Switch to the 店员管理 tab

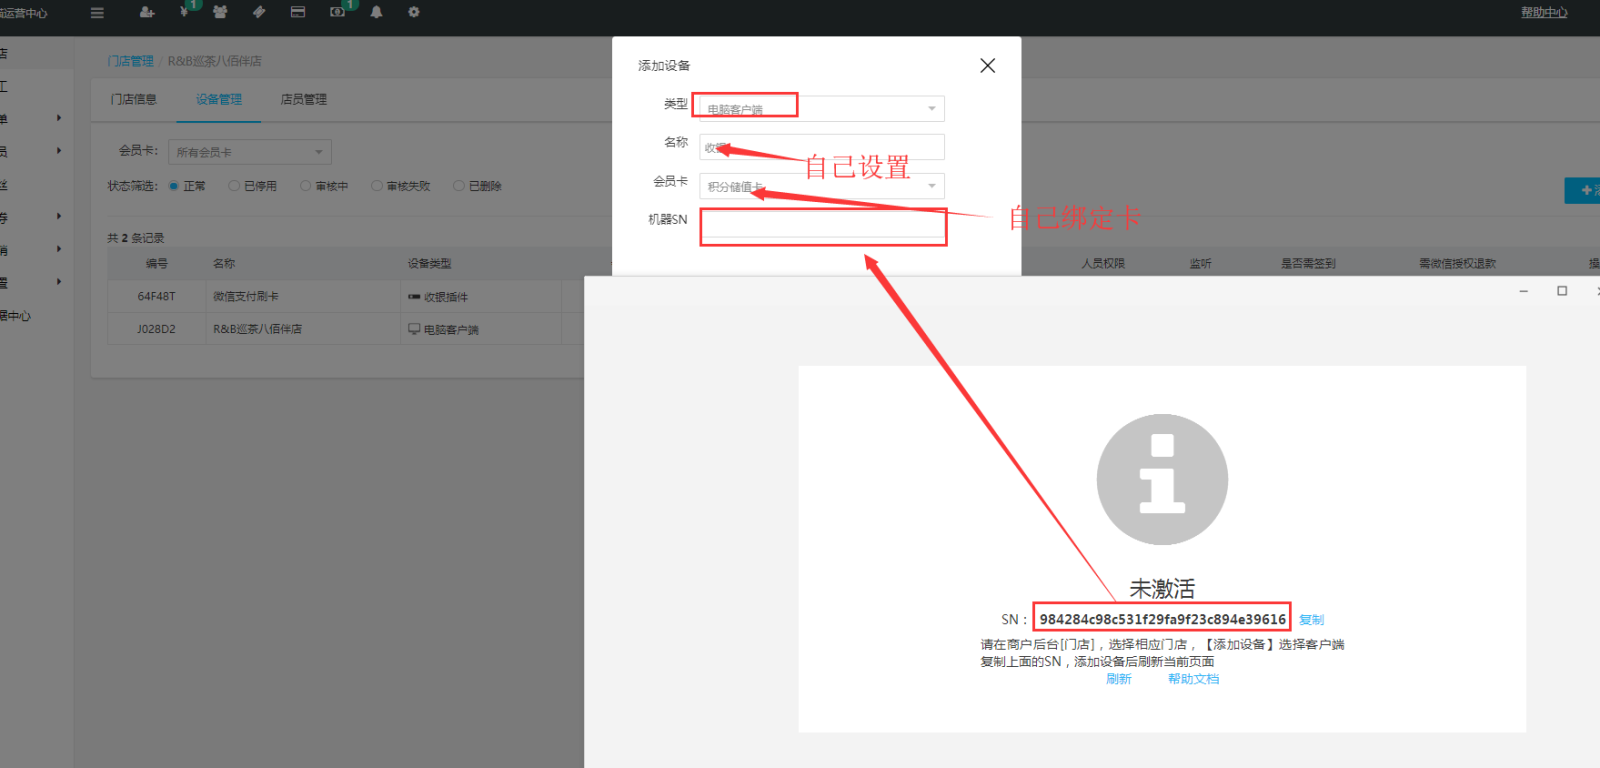[304, 99]
